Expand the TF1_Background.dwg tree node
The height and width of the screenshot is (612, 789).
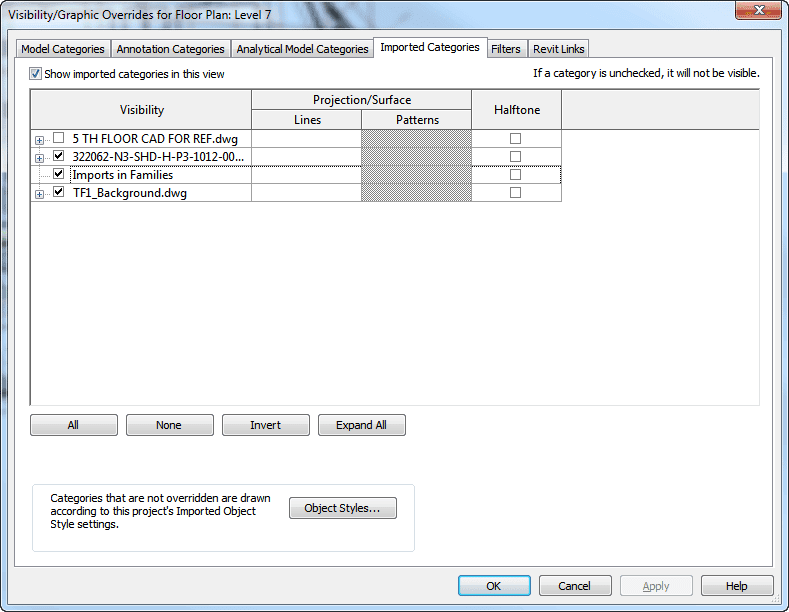[x=40, y=194]
